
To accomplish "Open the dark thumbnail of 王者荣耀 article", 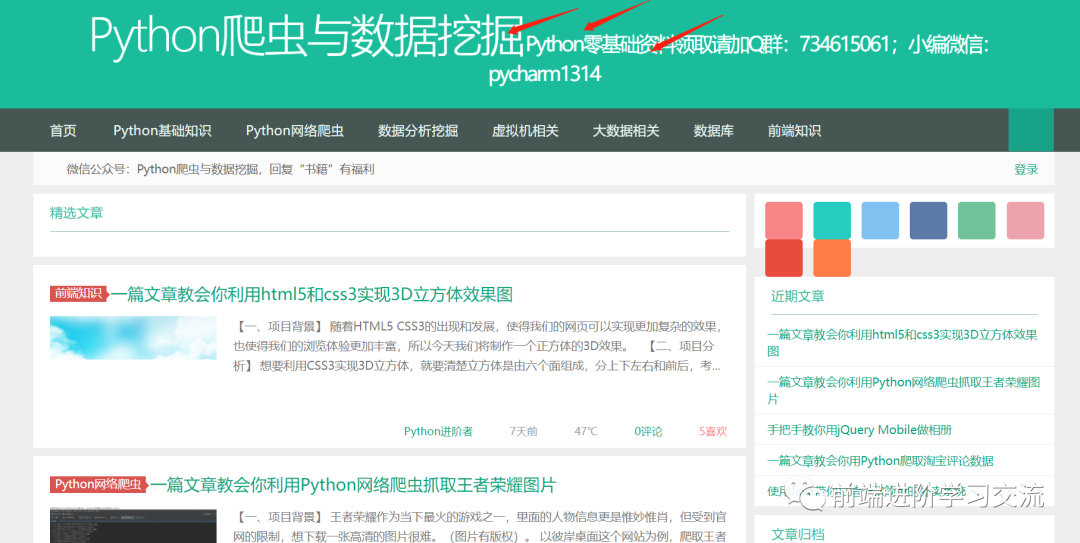I will coord(133,526).
